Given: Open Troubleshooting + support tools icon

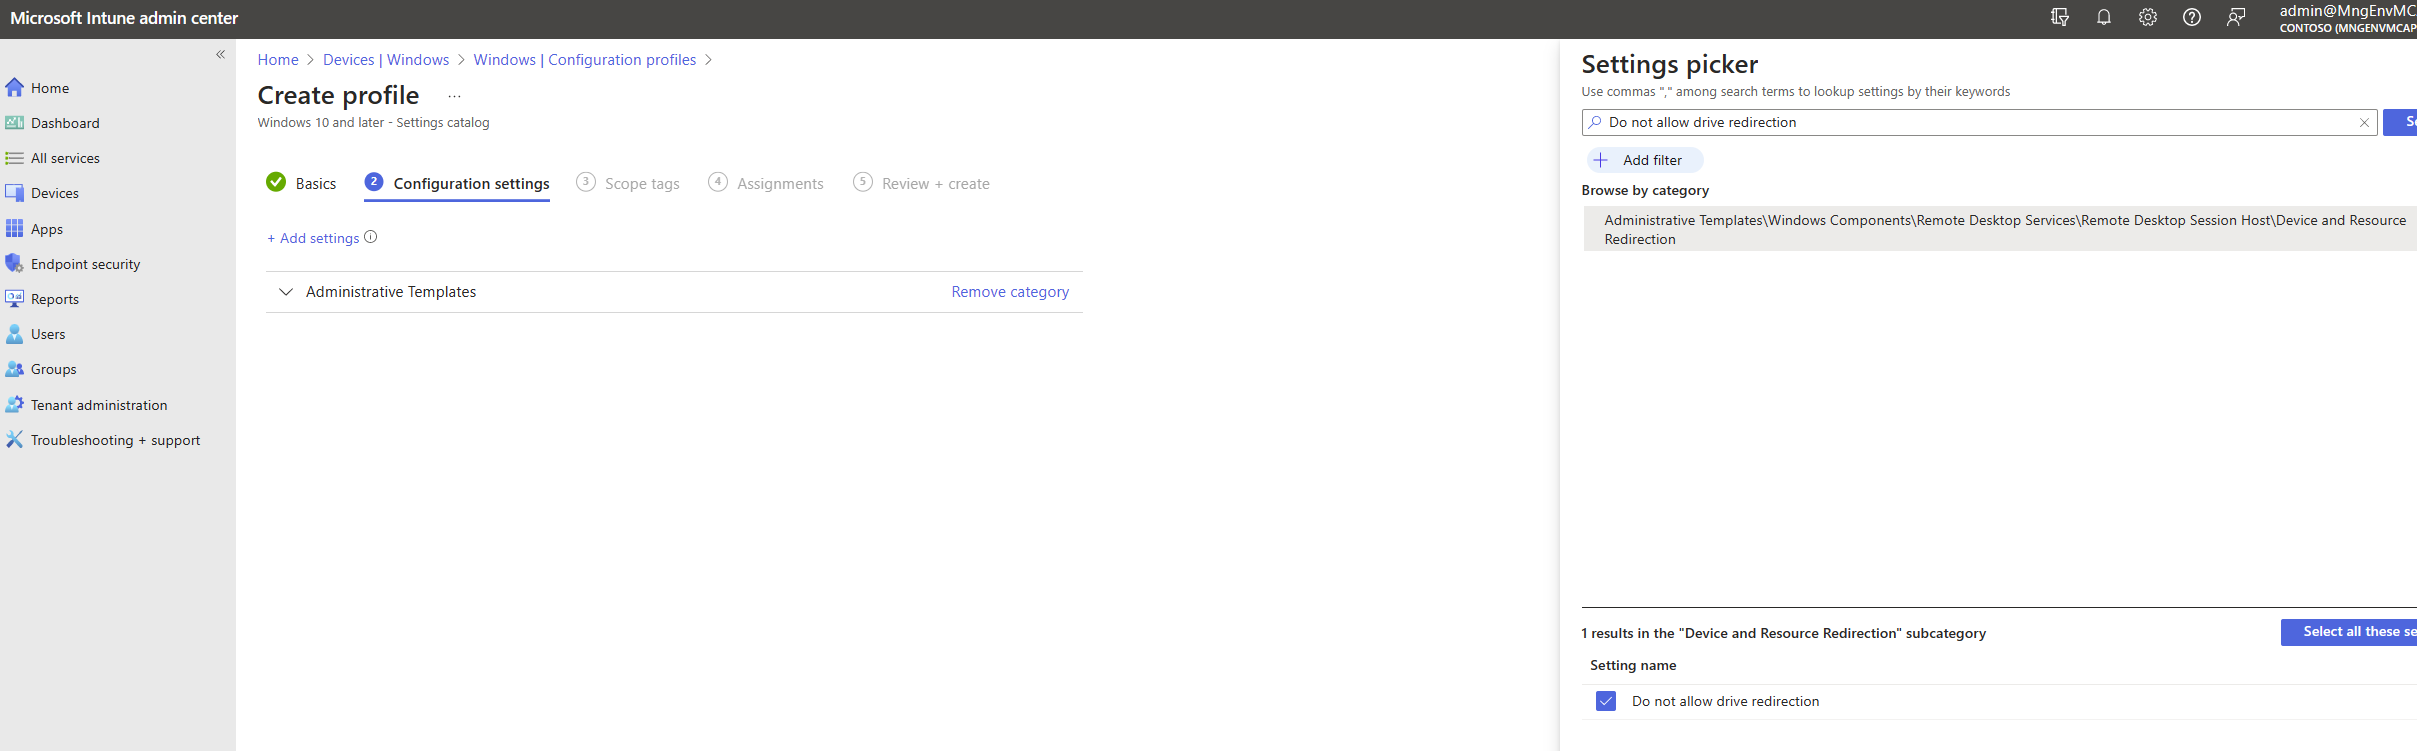Looking at the screenshot, I should [14, 440].
